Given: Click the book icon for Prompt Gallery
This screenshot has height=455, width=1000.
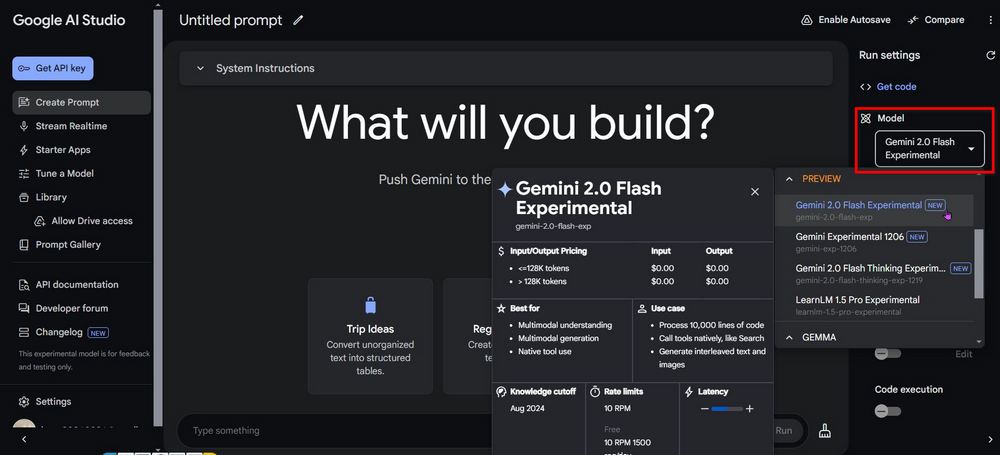Looking at the screenshot, I should click(x=24, y=244).
